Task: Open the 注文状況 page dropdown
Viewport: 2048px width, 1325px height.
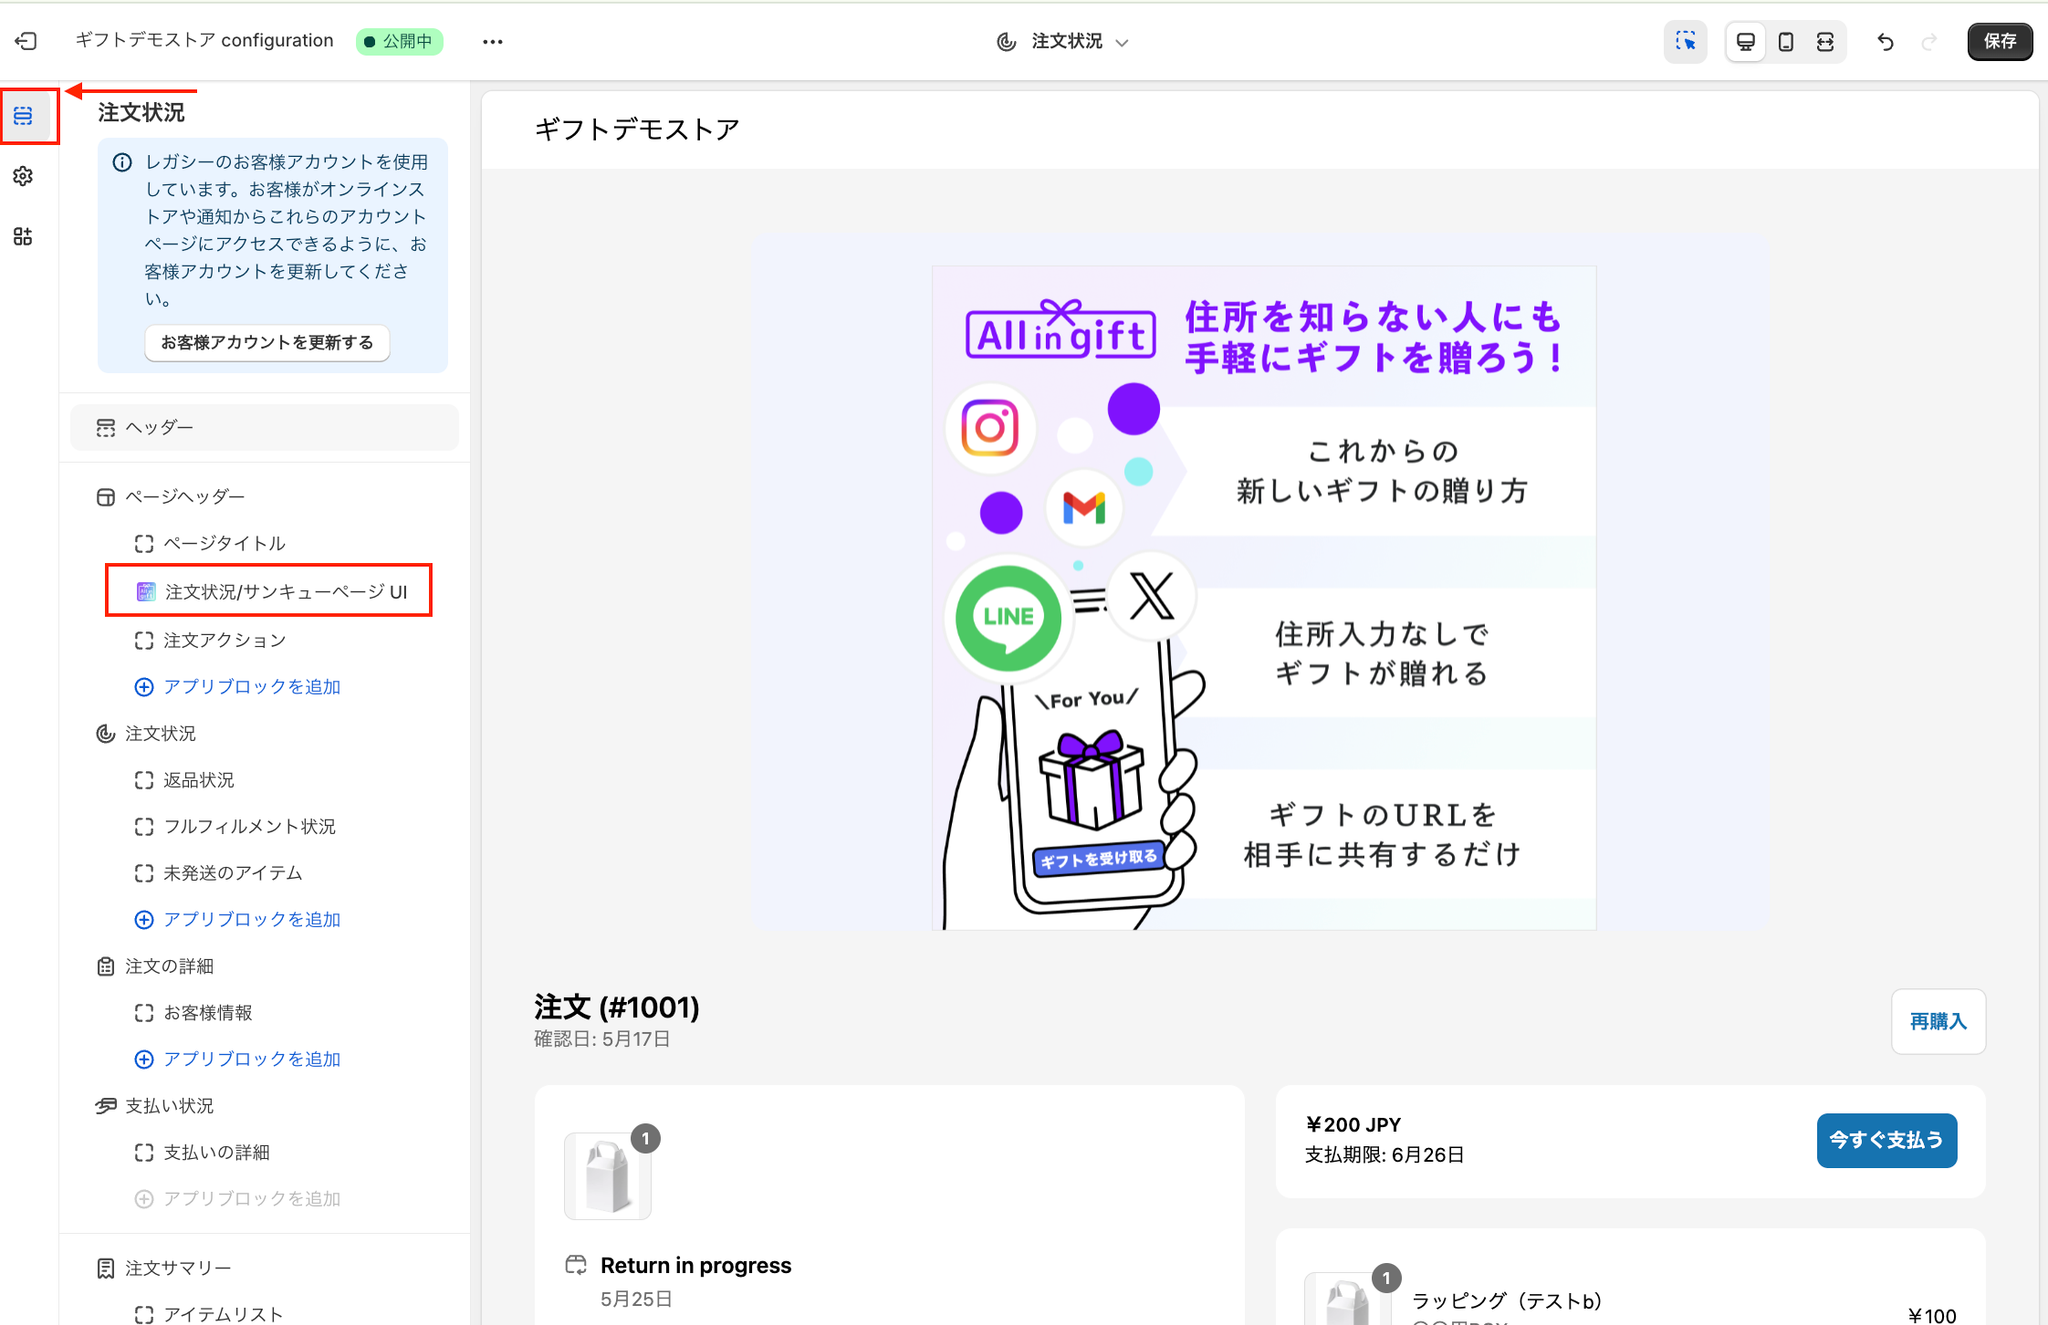Action: point(1066,41)
